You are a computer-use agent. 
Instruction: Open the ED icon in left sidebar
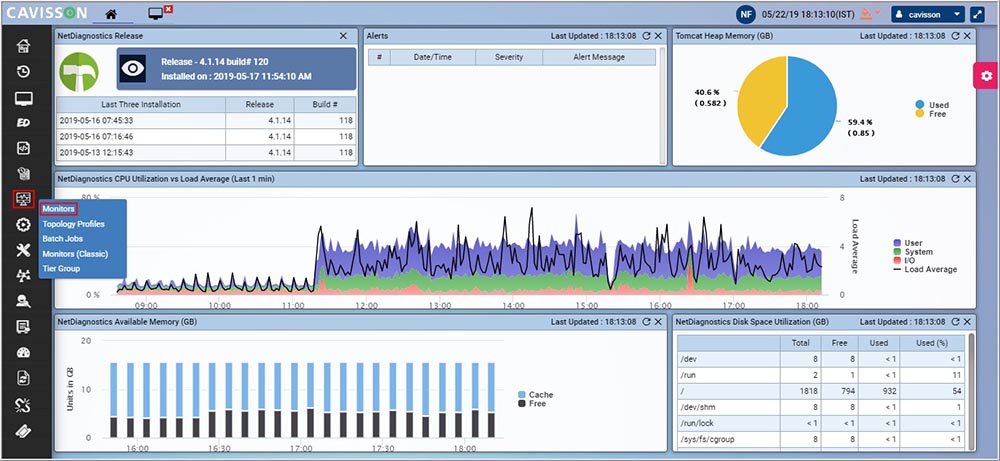coord(24,123)
